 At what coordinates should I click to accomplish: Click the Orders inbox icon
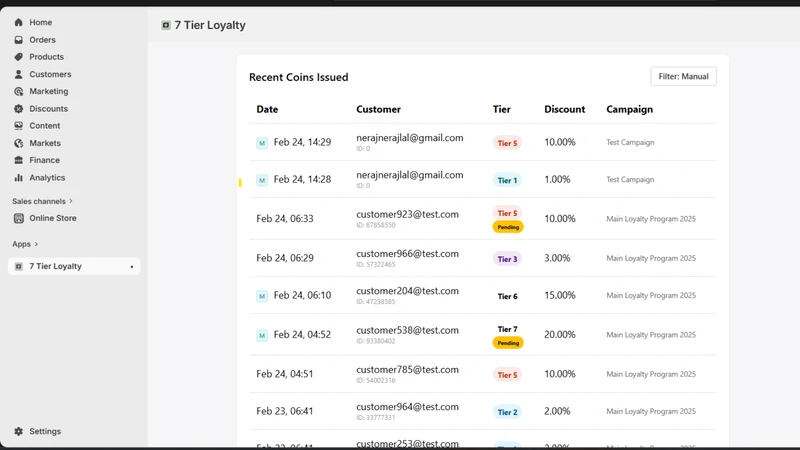19,40
